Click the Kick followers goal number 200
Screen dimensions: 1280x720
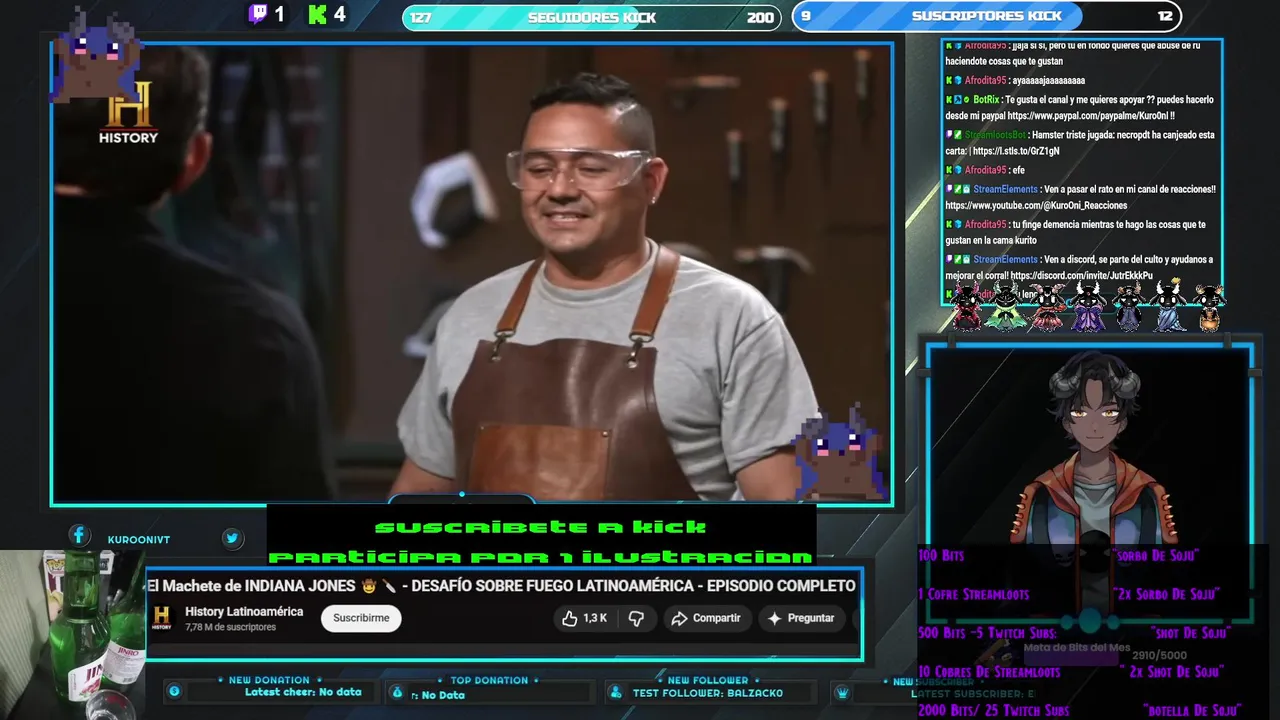coord(760,17)
